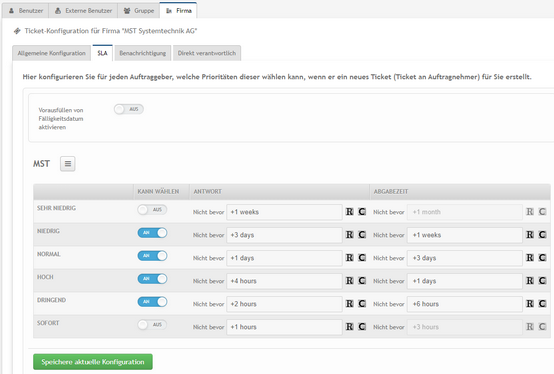The width and height of the screenshot is (554, 374).
Task: Open the Externe Benutzer tab
Action: (83, 11)
